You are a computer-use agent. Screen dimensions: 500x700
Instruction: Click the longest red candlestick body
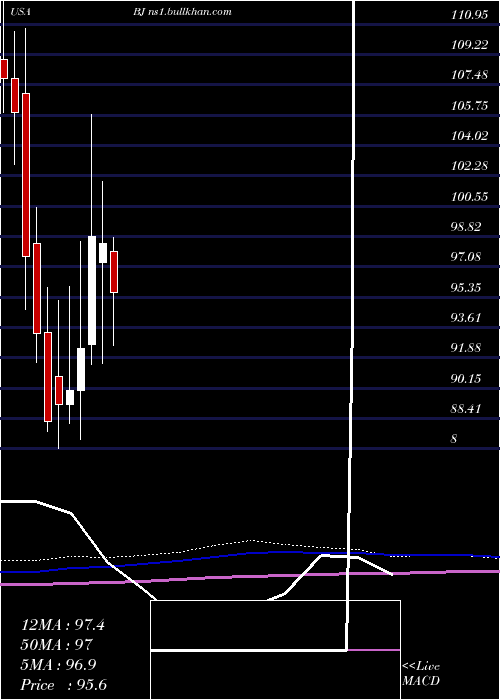point(26,175)
